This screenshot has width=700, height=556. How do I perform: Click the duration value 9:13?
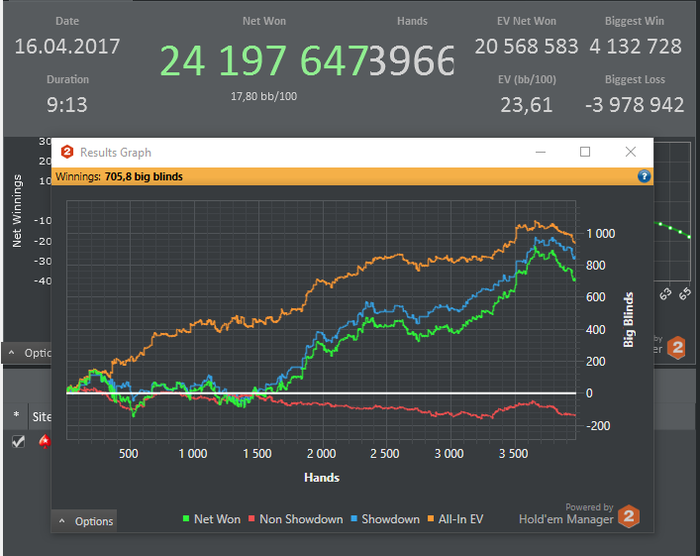click(x=67, y=105)
